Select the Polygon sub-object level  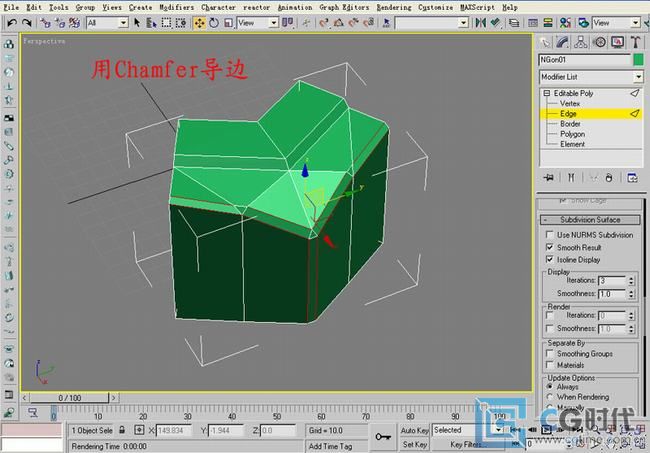pos(572,134)
